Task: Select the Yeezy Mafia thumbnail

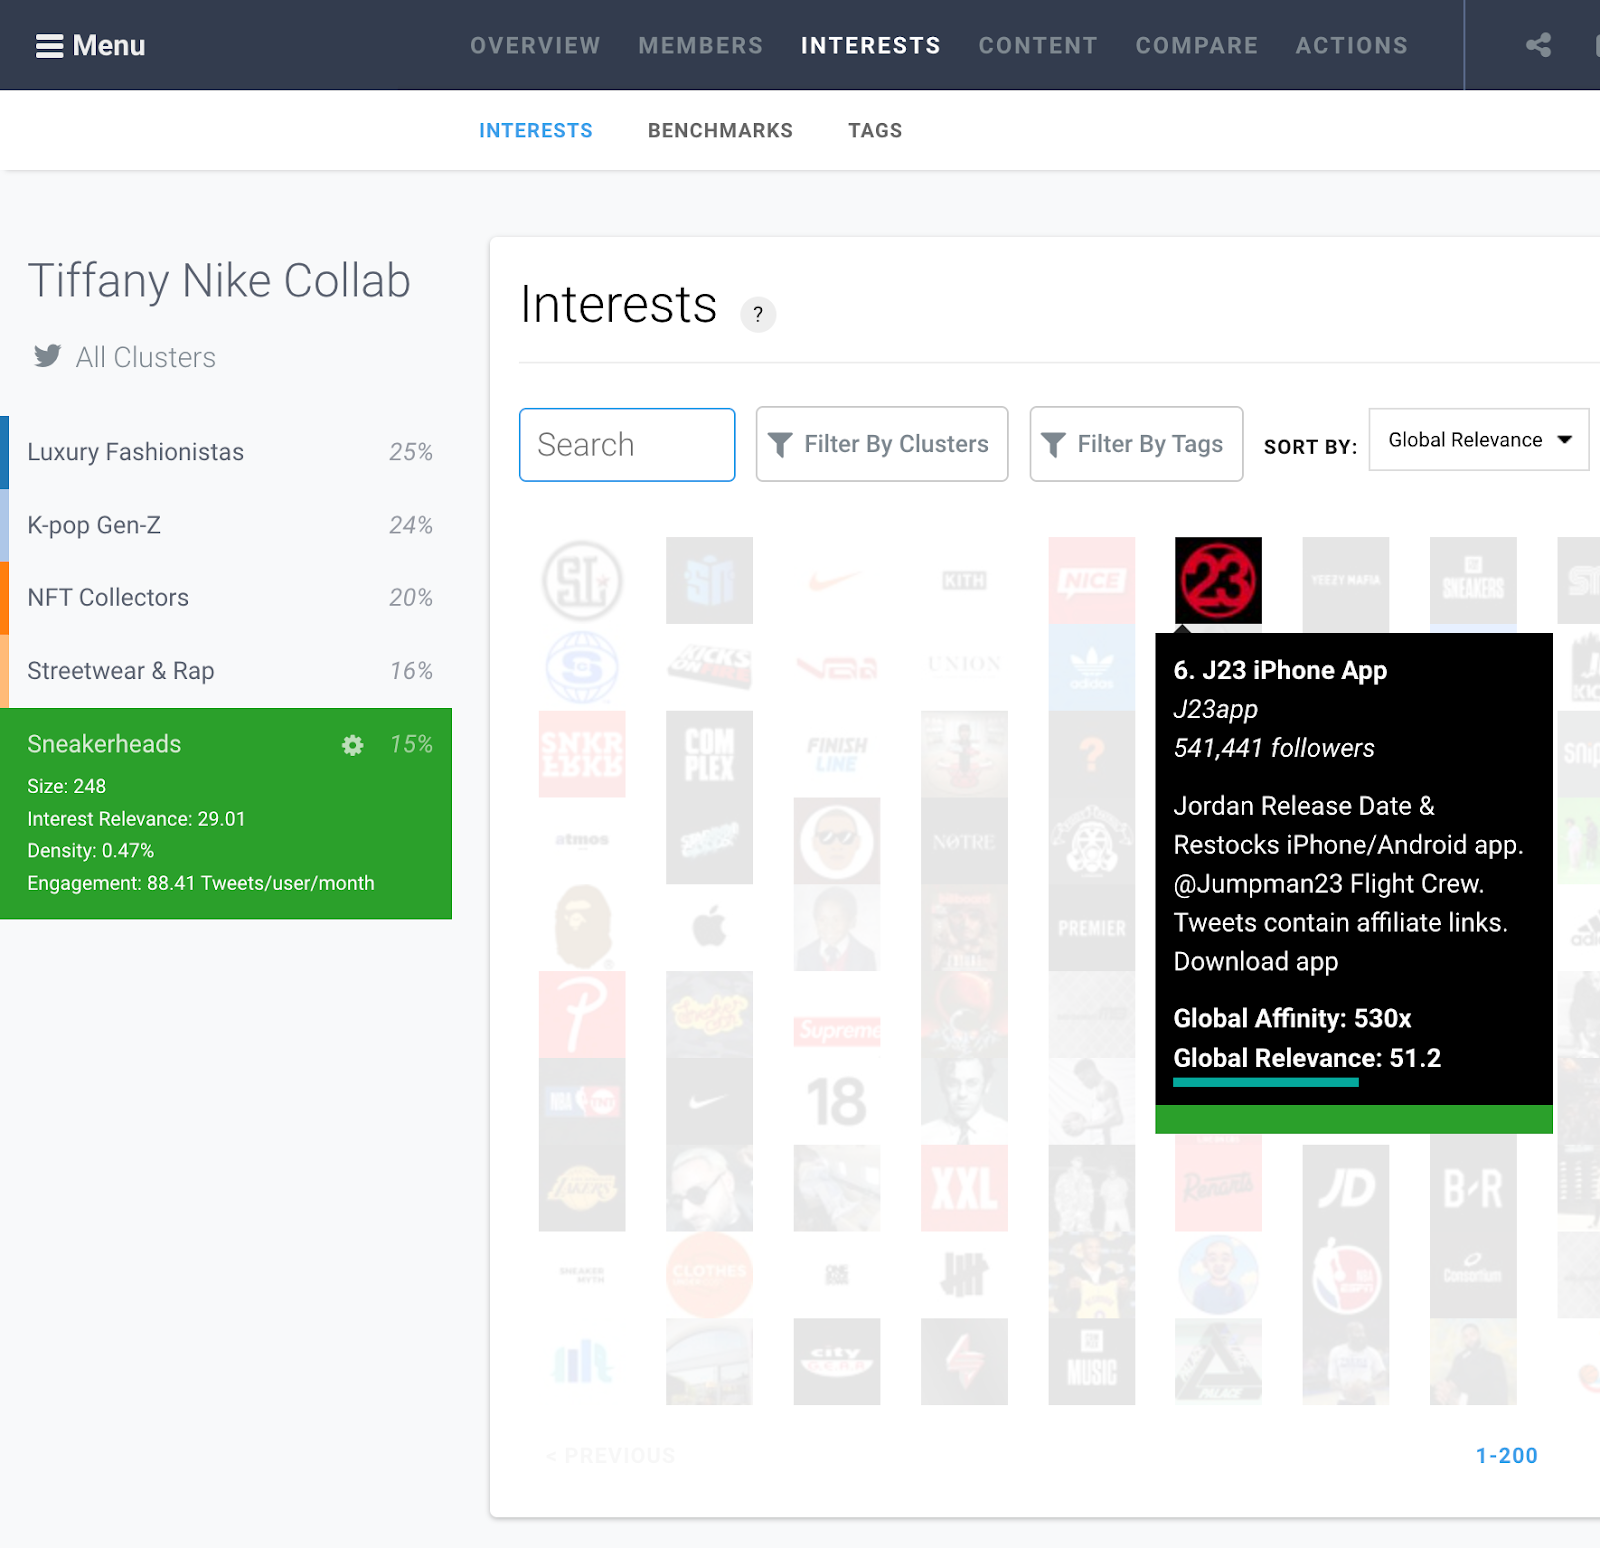Action: tap(1345, 580)
